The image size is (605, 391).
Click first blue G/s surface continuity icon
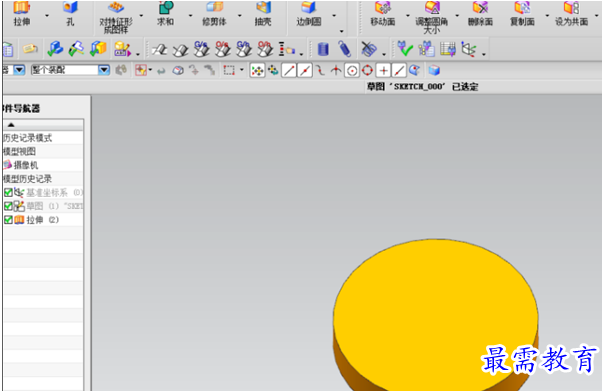[201, 49]
